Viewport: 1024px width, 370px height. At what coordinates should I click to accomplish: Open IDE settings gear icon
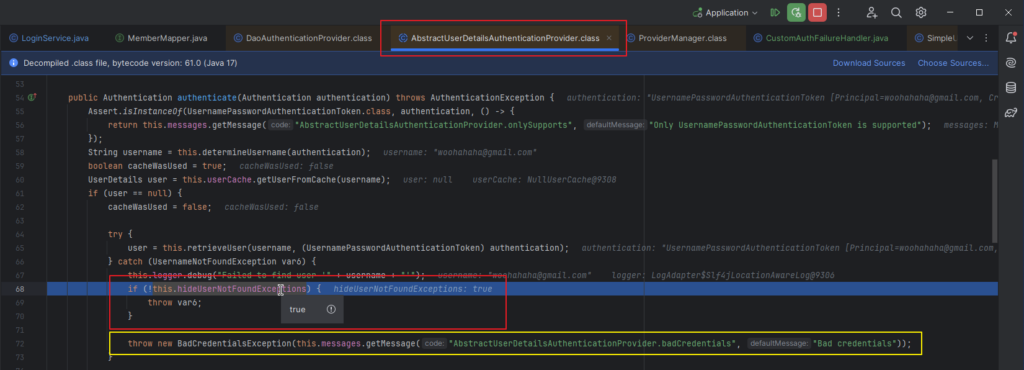921,12
